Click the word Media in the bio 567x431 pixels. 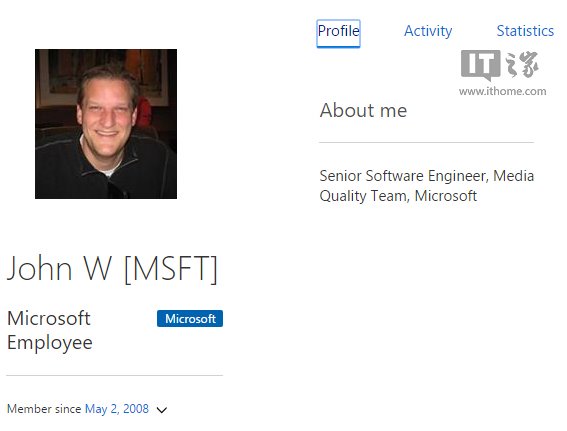tap(513, 176)
